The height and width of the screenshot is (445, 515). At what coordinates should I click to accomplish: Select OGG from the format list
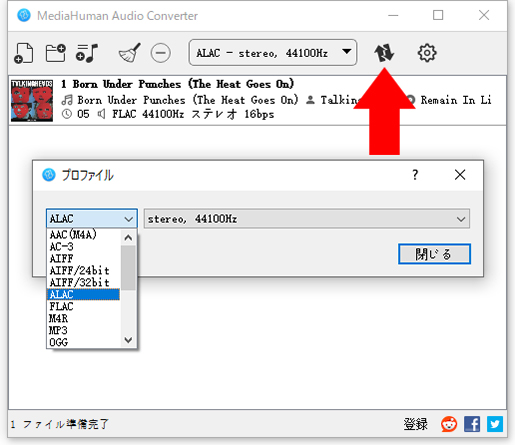click(x=83, y=342)
